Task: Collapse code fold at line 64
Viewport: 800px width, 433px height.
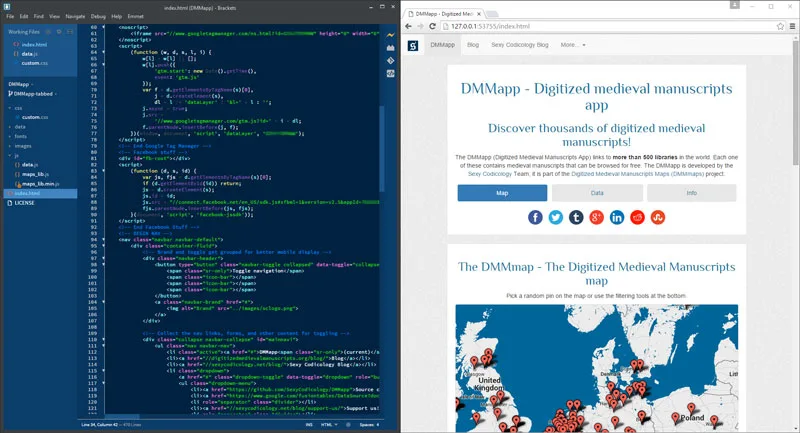Action: (x=104, y=52)
